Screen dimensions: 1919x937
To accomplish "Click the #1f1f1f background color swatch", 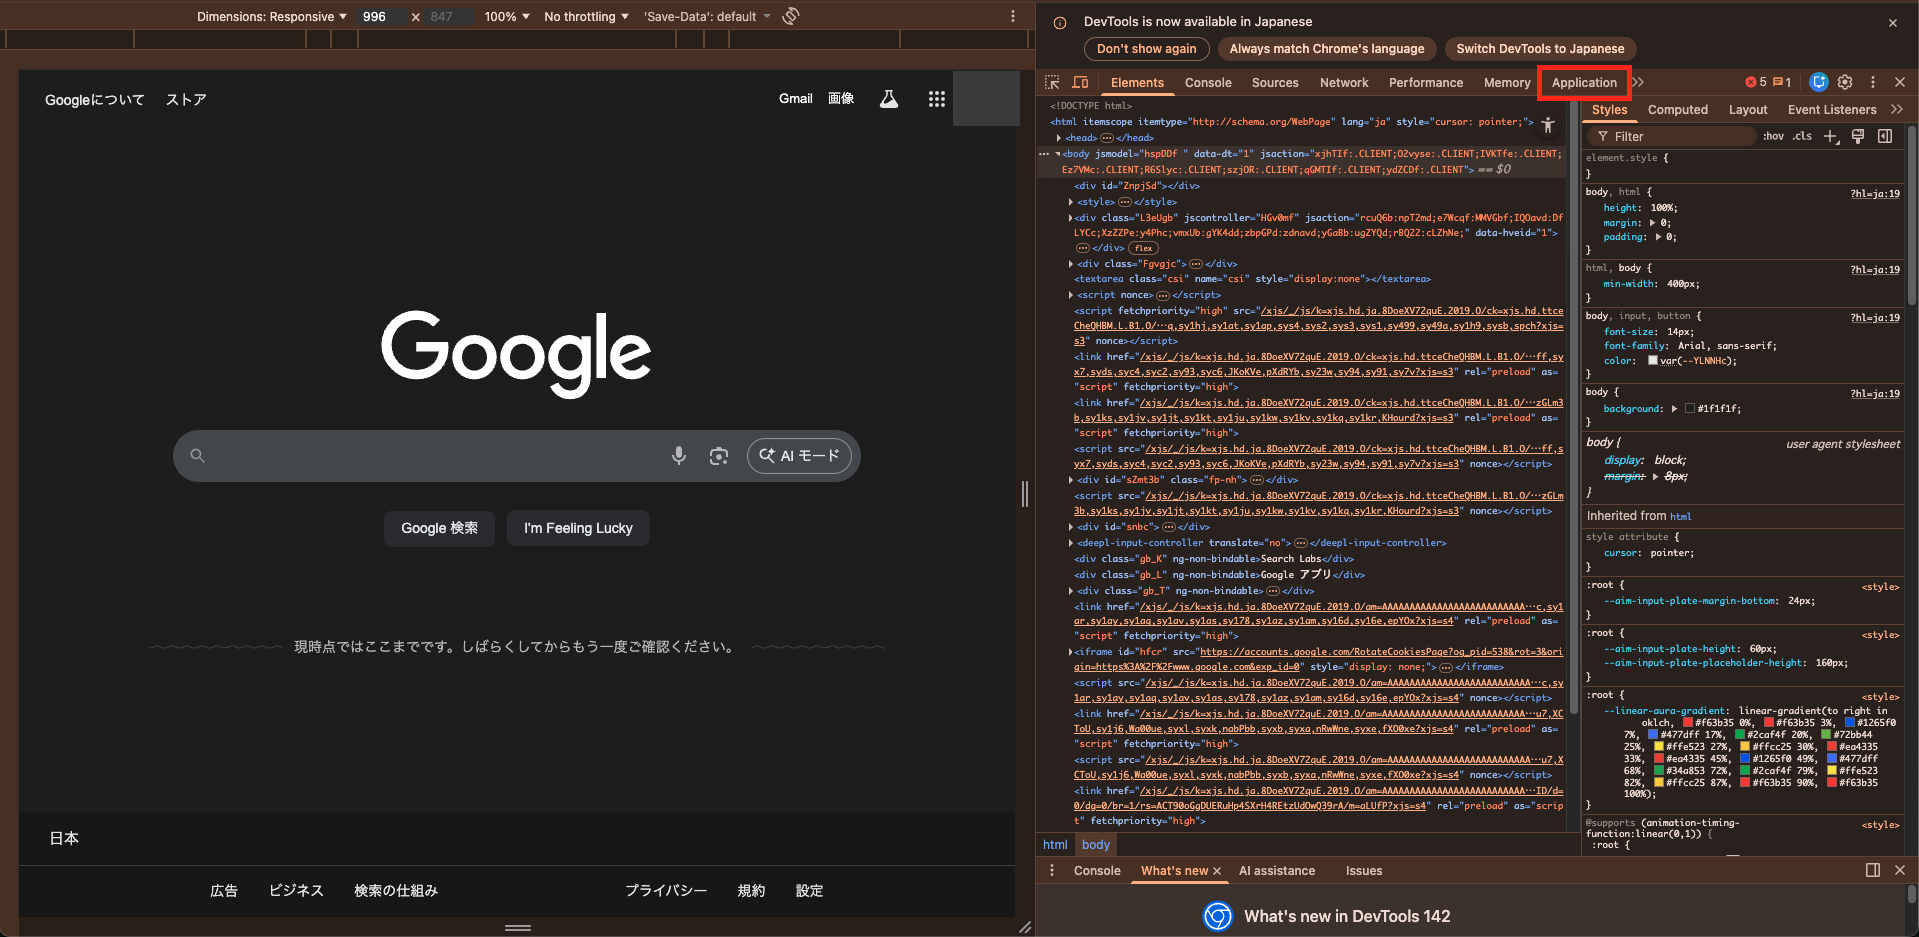I will coord(1690,408).
